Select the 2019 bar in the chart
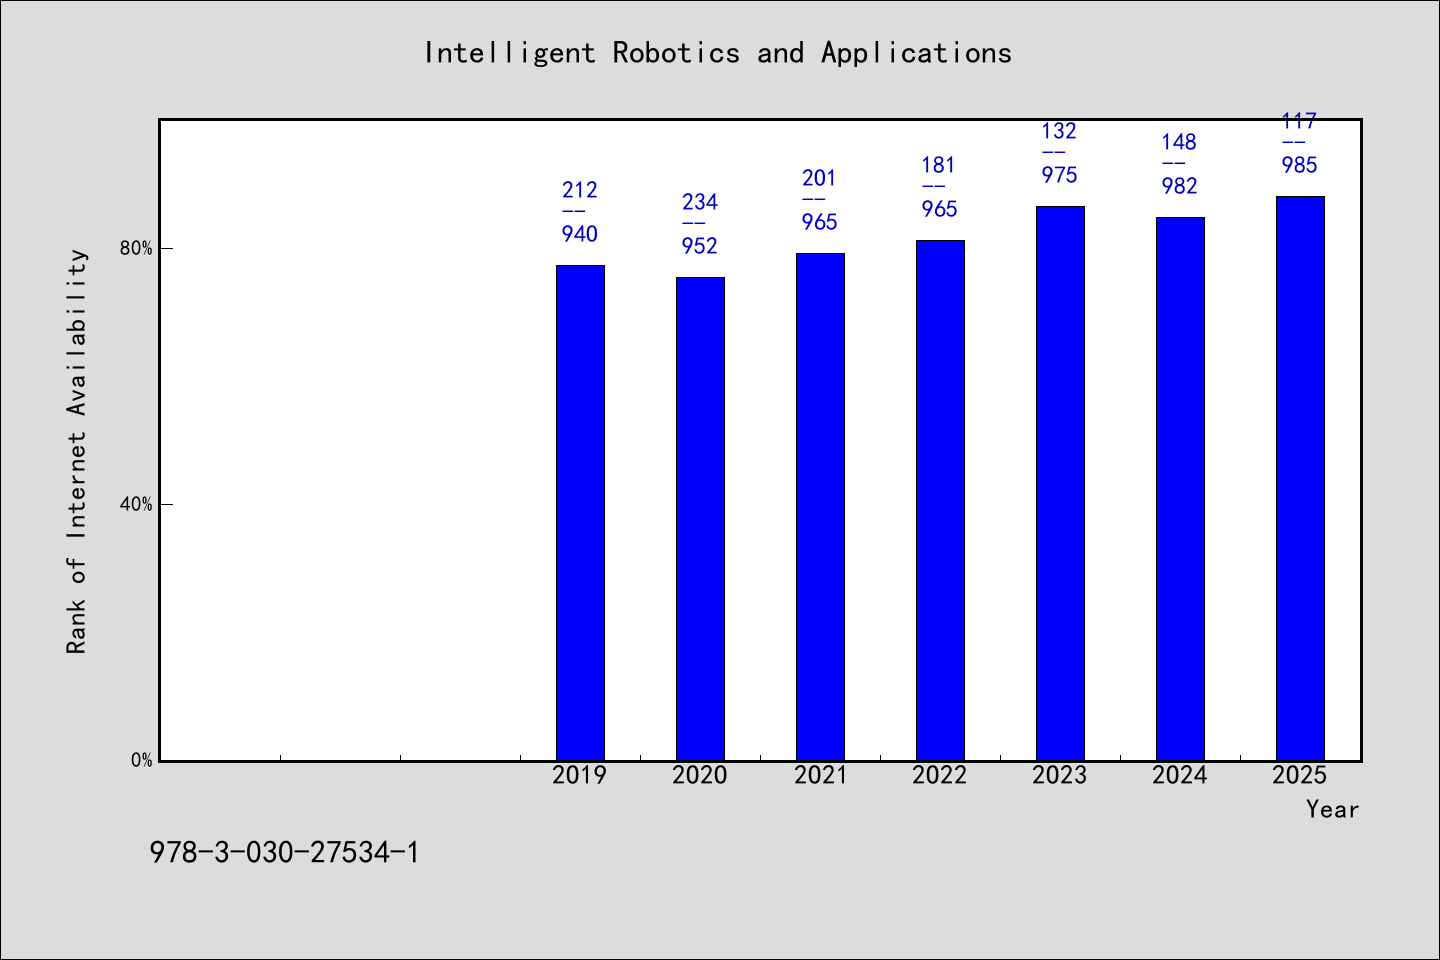Image resolution: width=1440 pixels, height=960 pixels. (580, 513)
